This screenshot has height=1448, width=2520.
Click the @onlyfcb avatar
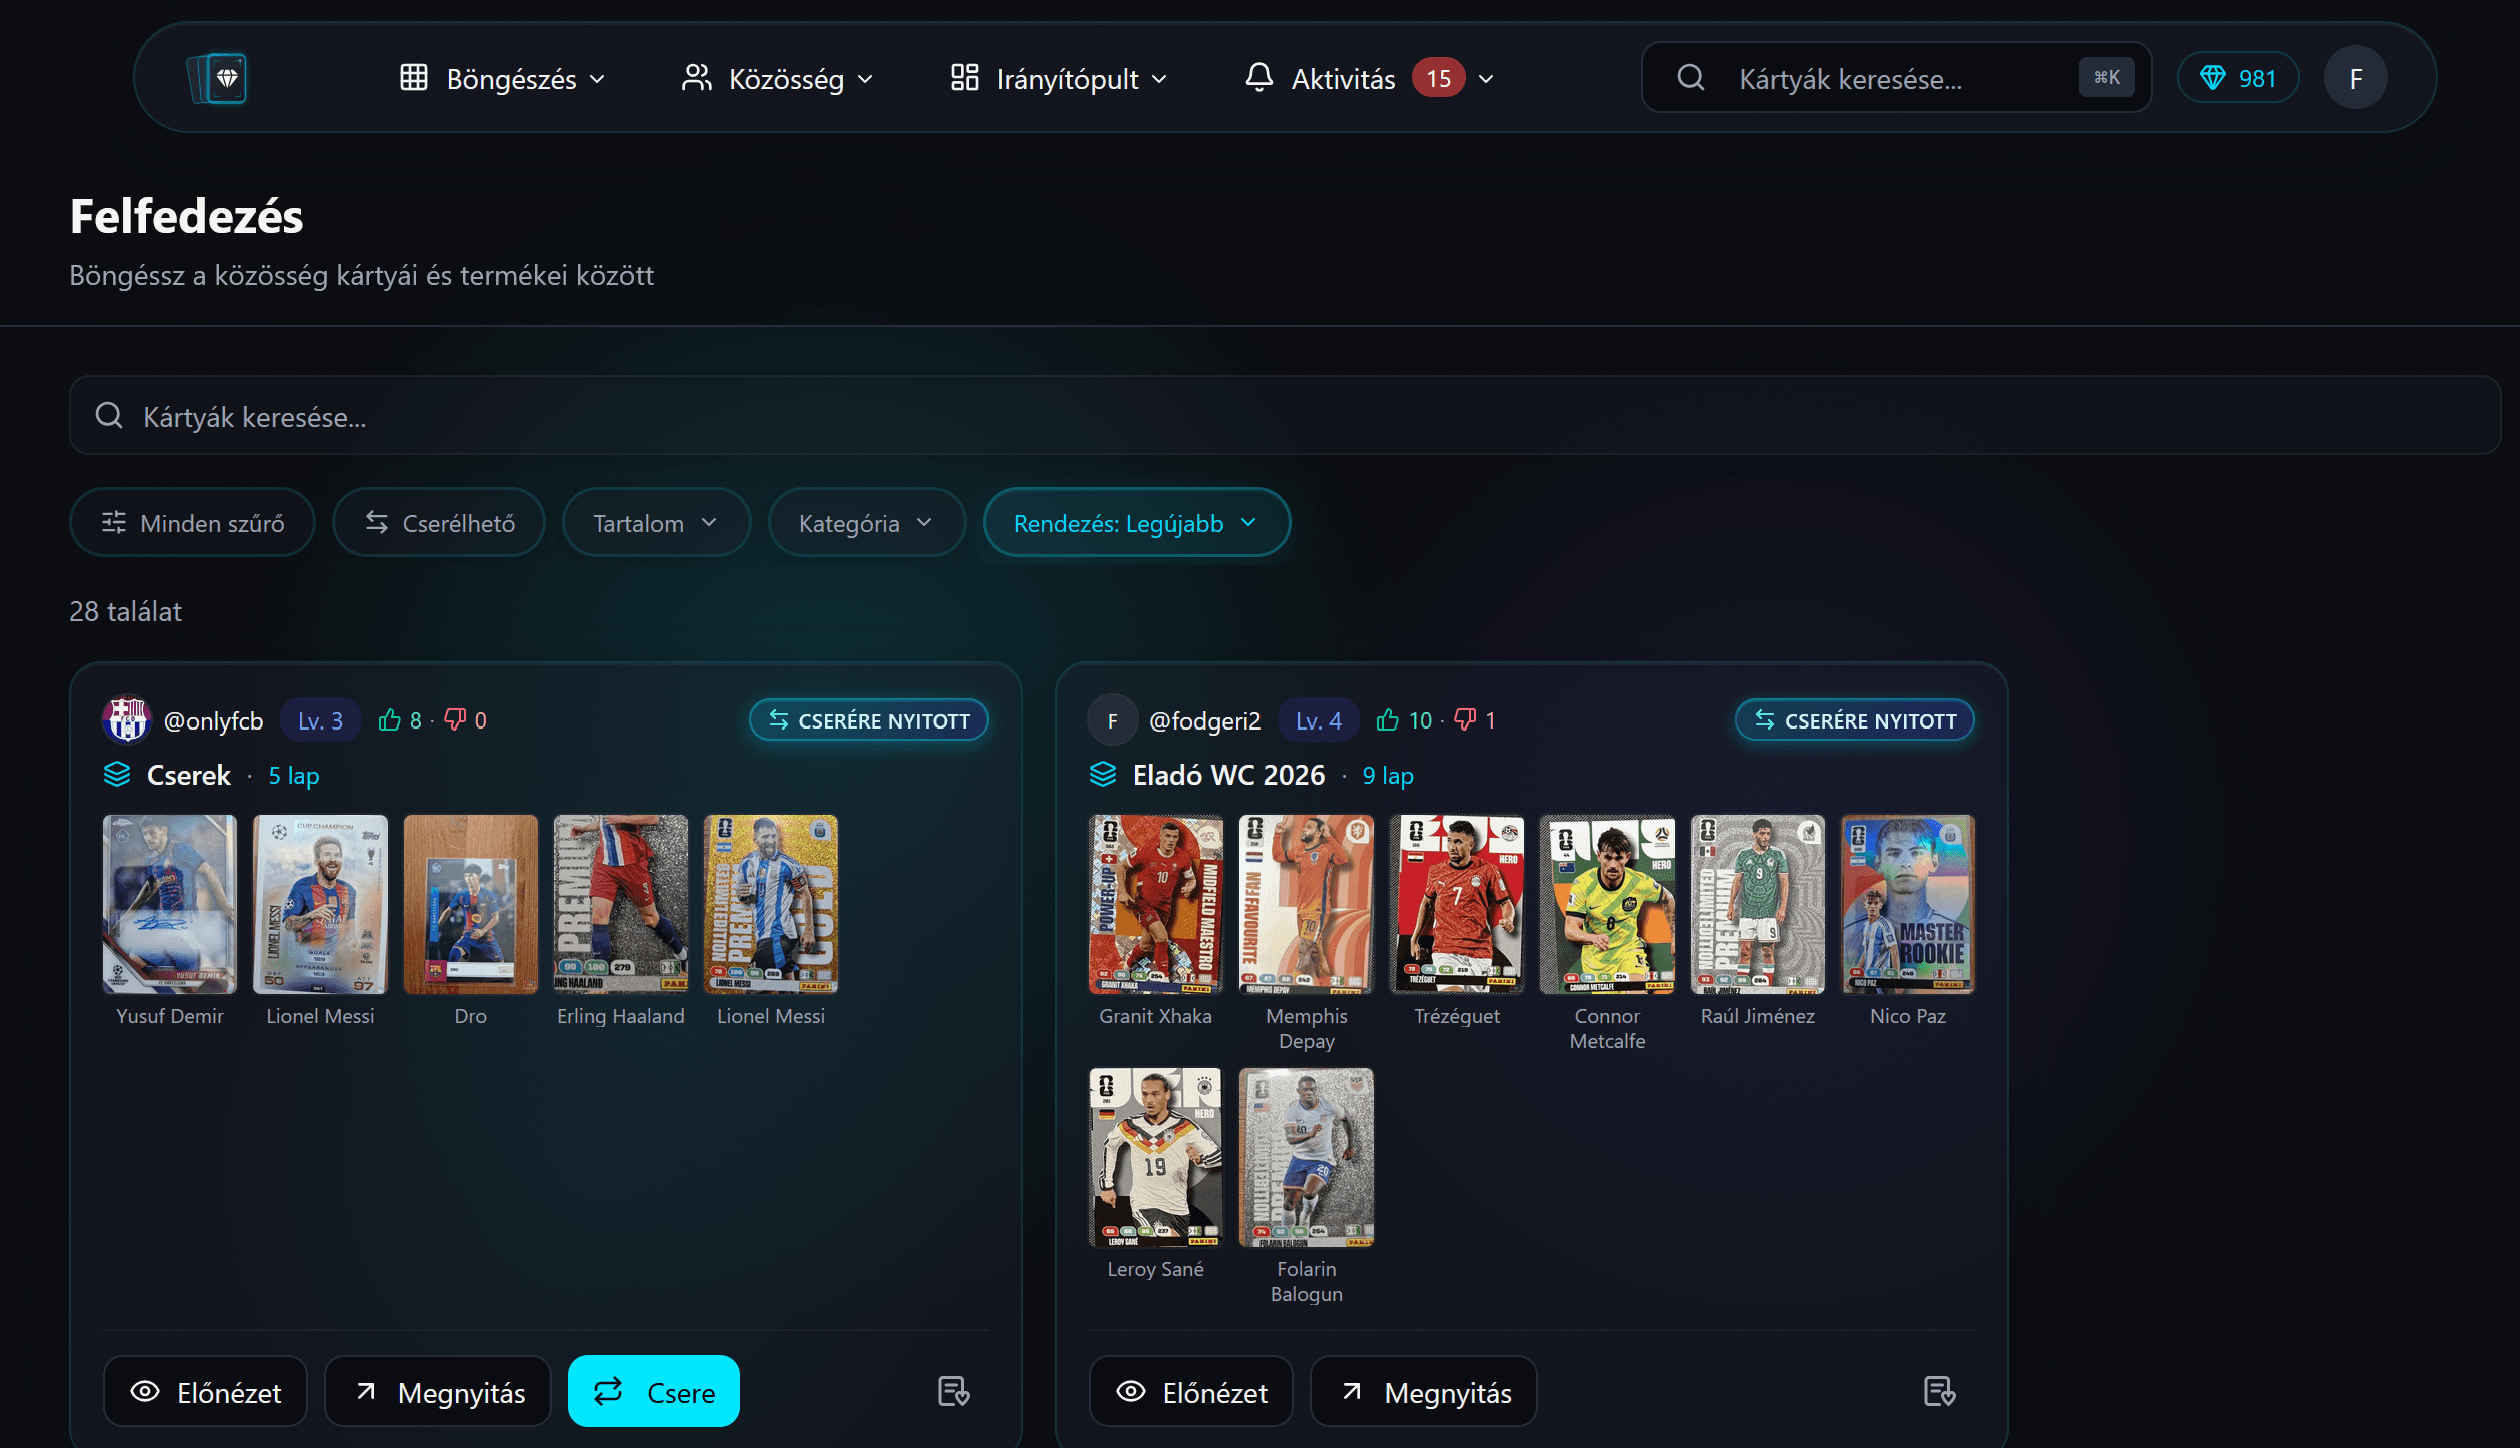(126, 720)
